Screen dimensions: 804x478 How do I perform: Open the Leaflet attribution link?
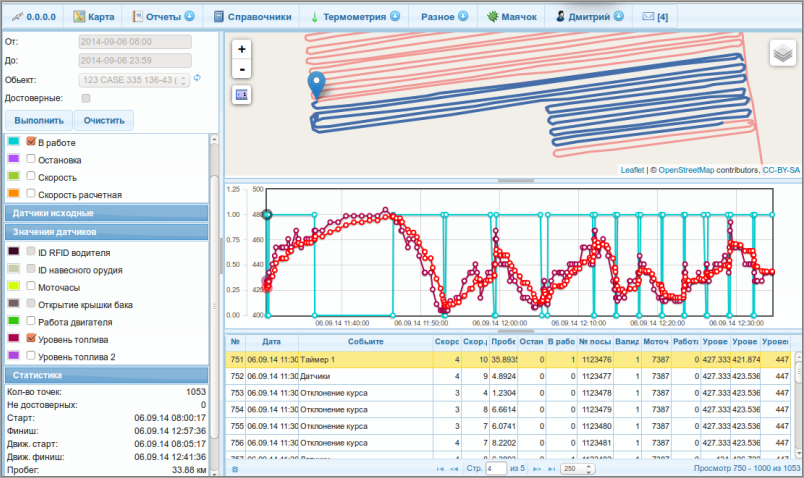click(632, 170)
